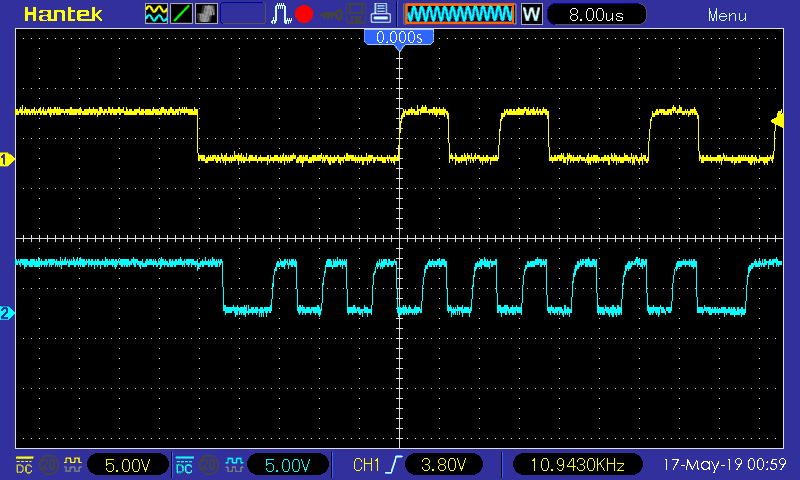Click the cyan CH2 probe square-wave icon

[234, 465]
